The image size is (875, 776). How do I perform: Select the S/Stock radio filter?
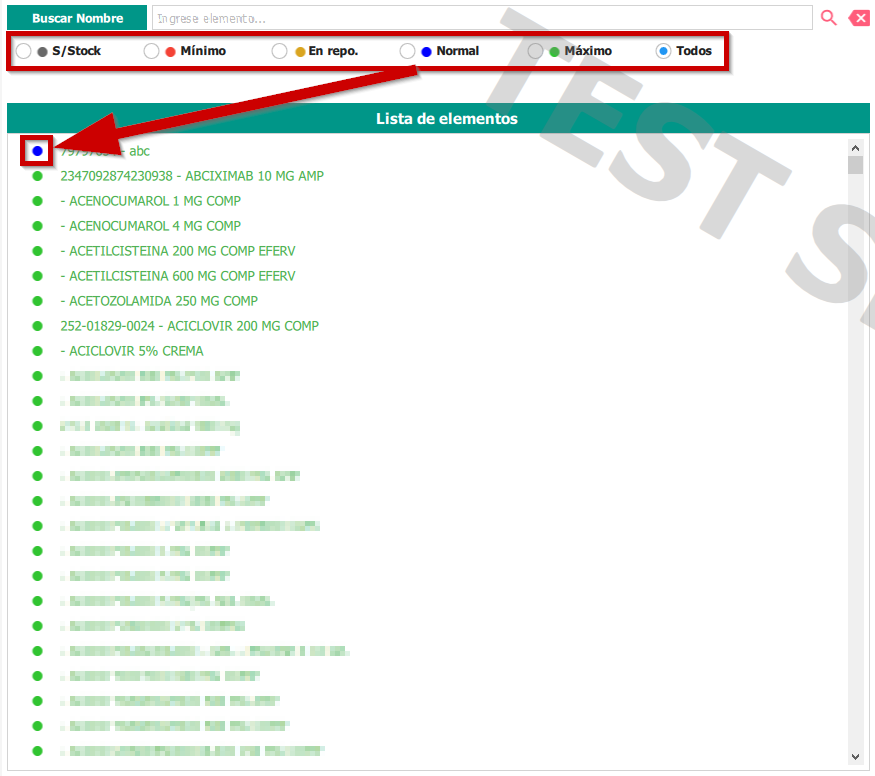click(23, 51)
